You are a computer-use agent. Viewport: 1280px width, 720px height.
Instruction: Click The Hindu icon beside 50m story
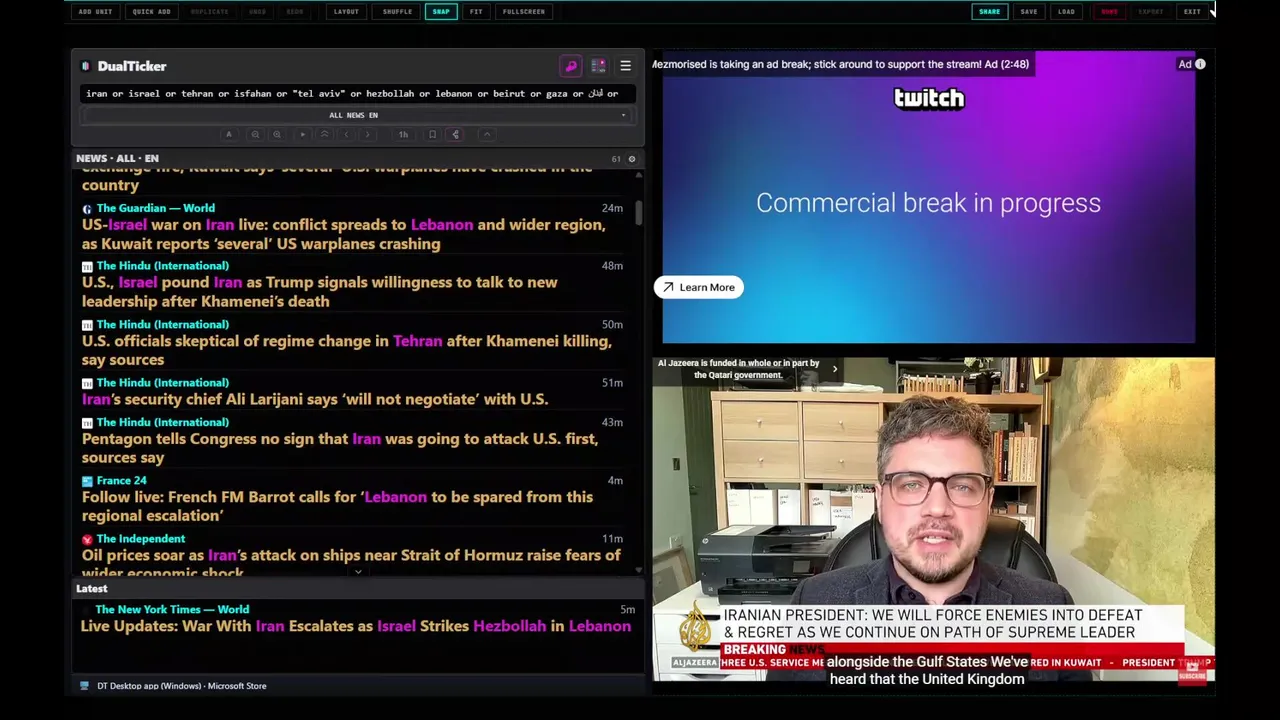[87, 325]
